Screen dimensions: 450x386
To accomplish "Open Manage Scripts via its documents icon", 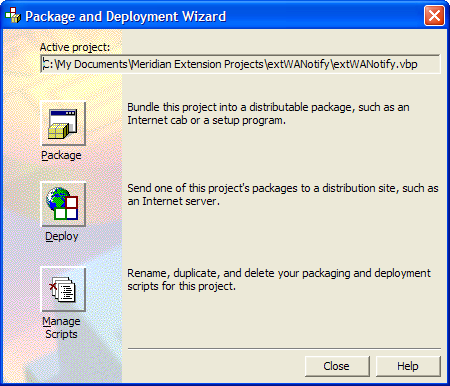I will coord(63,289).
